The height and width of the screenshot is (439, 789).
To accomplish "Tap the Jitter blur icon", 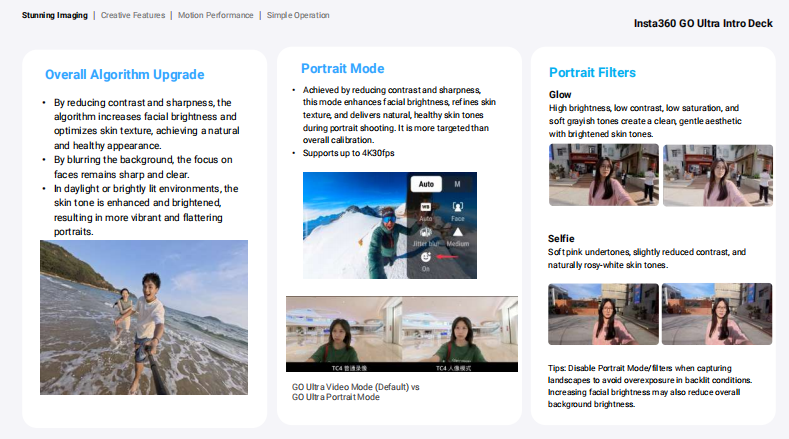I will 425,232.
